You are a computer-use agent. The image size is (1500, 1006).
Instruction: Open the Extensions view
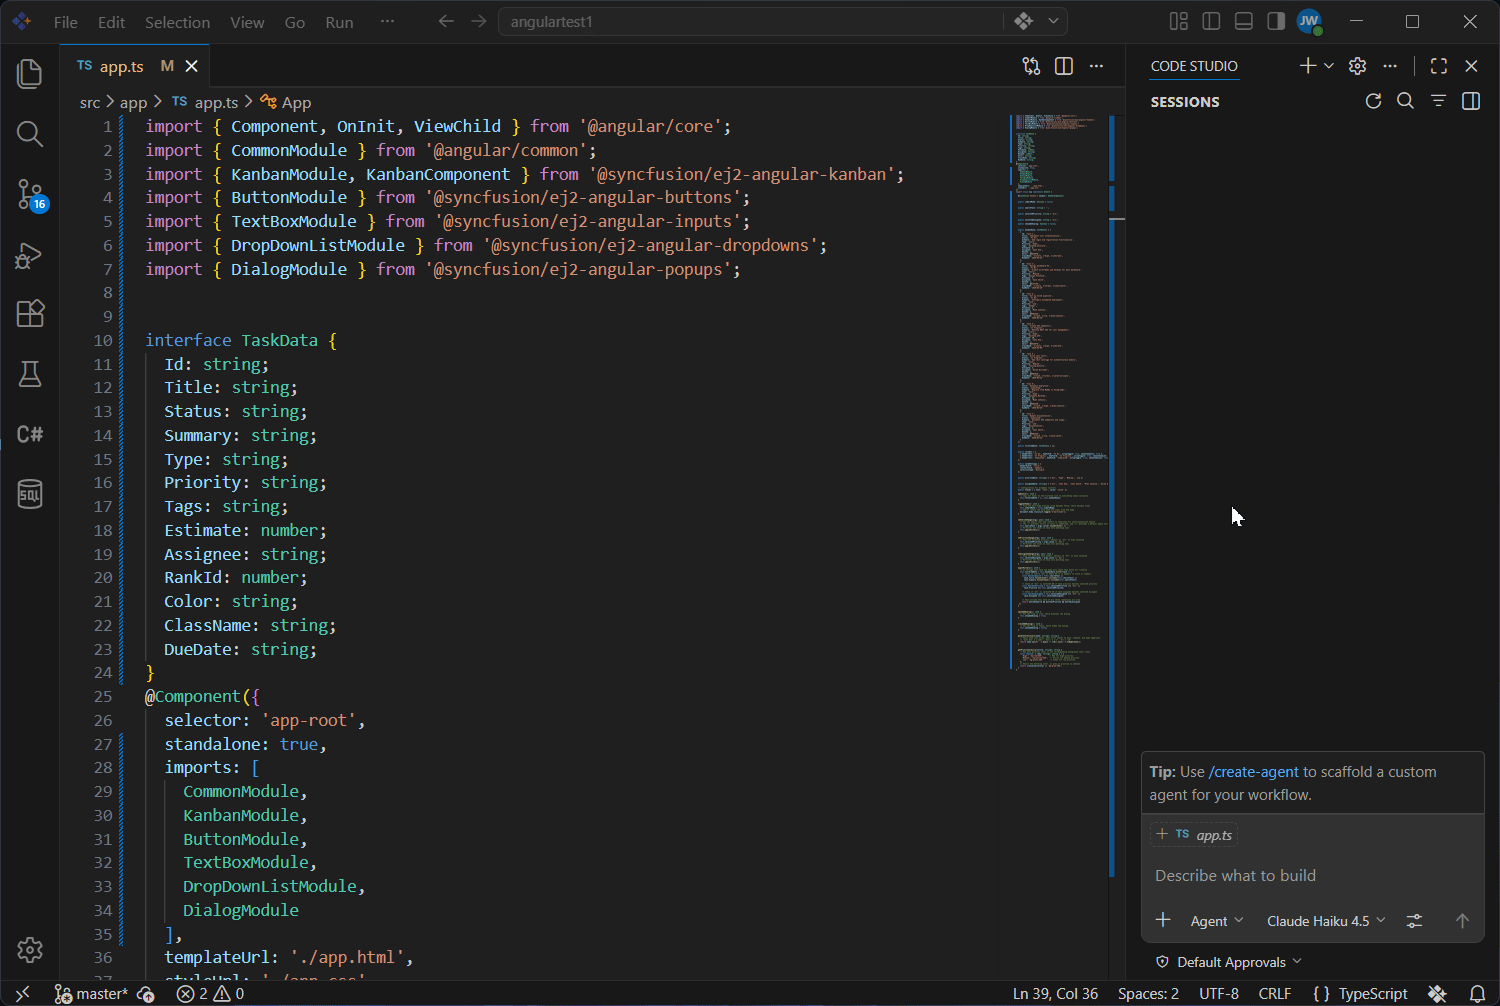(x=30, y=314)
